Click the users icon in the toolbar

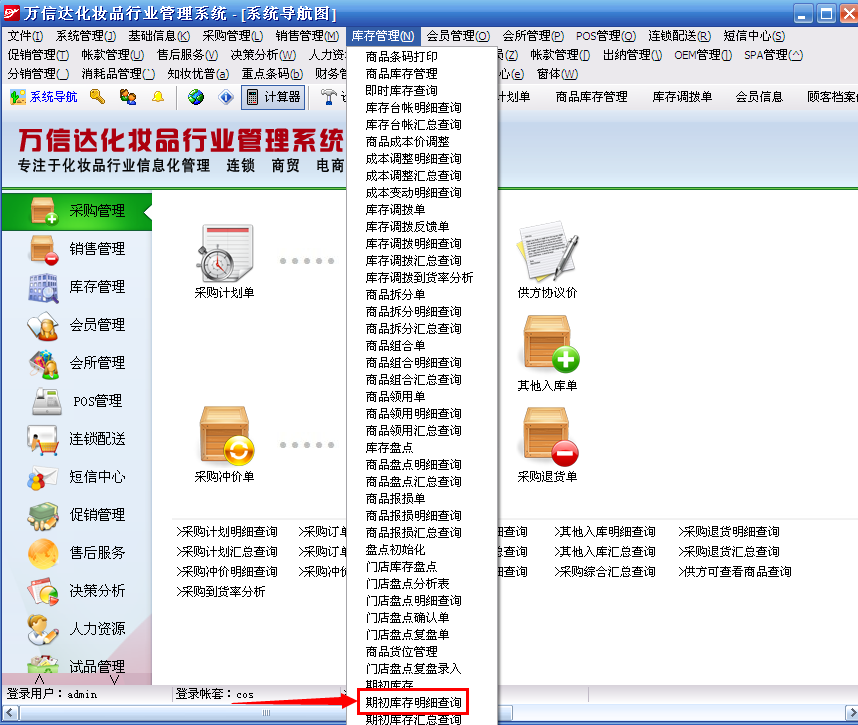point(128,97)
